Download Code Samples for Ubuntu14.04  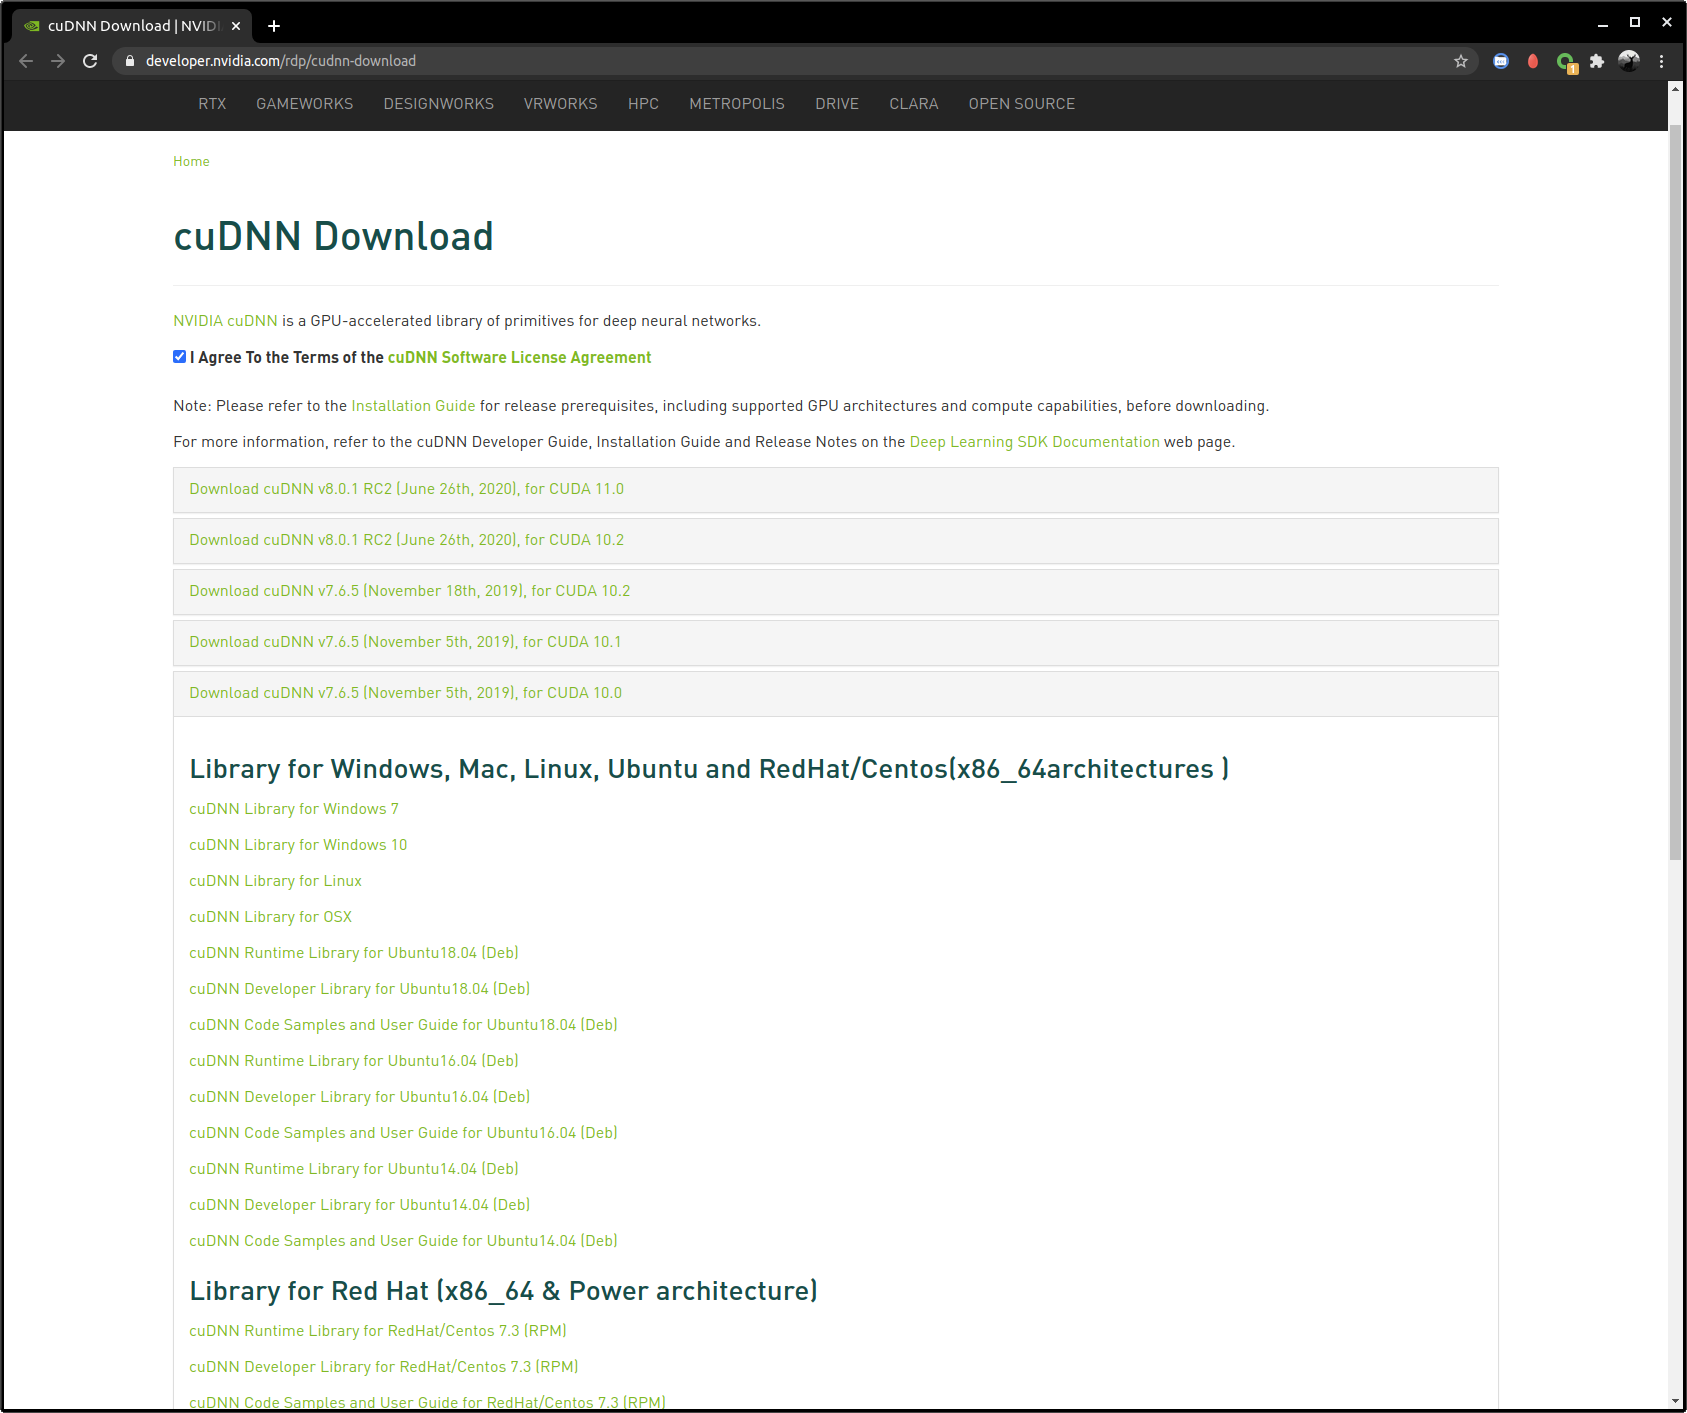(x=403, y=1241)
